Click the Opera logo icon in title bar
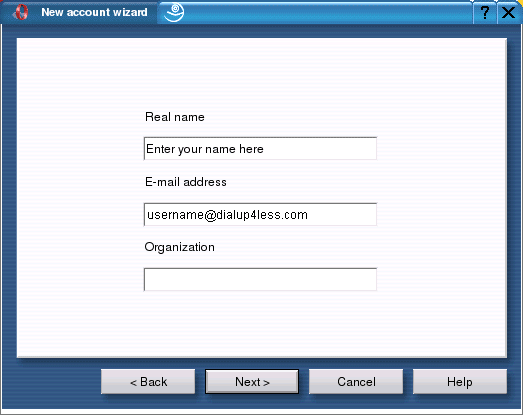Screen dimensions: 523x415 (21, 13)
